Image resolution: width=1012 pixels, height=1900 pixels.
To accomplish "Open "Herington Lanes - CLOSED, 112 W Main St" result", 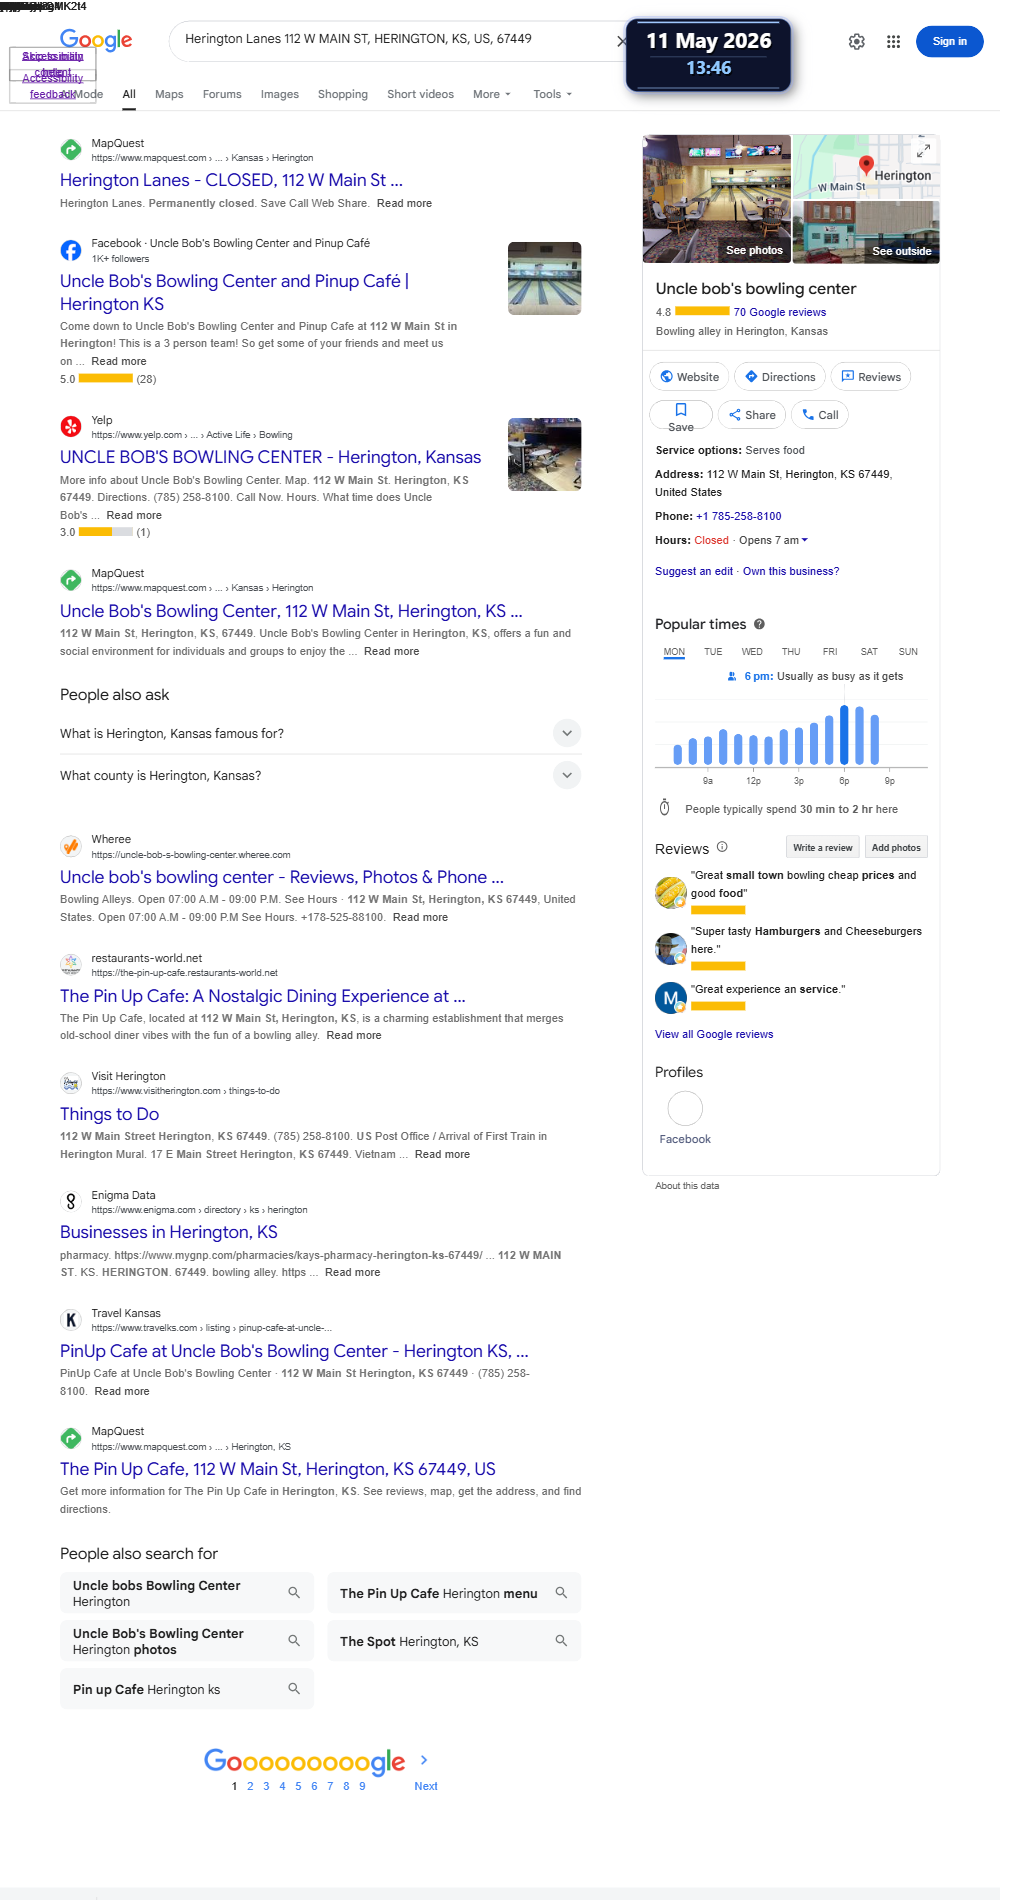I will (231, 180).
